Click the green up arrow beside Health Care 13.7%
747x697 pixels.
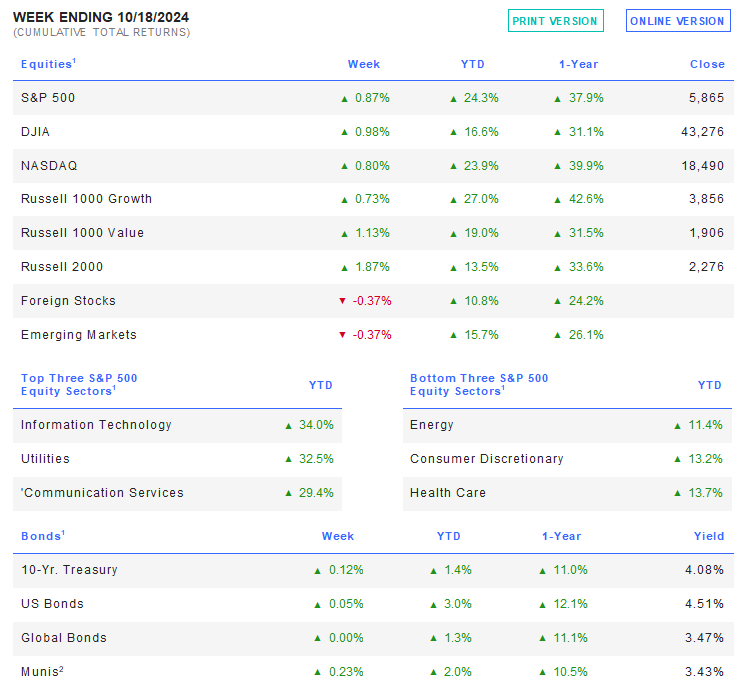677,494
